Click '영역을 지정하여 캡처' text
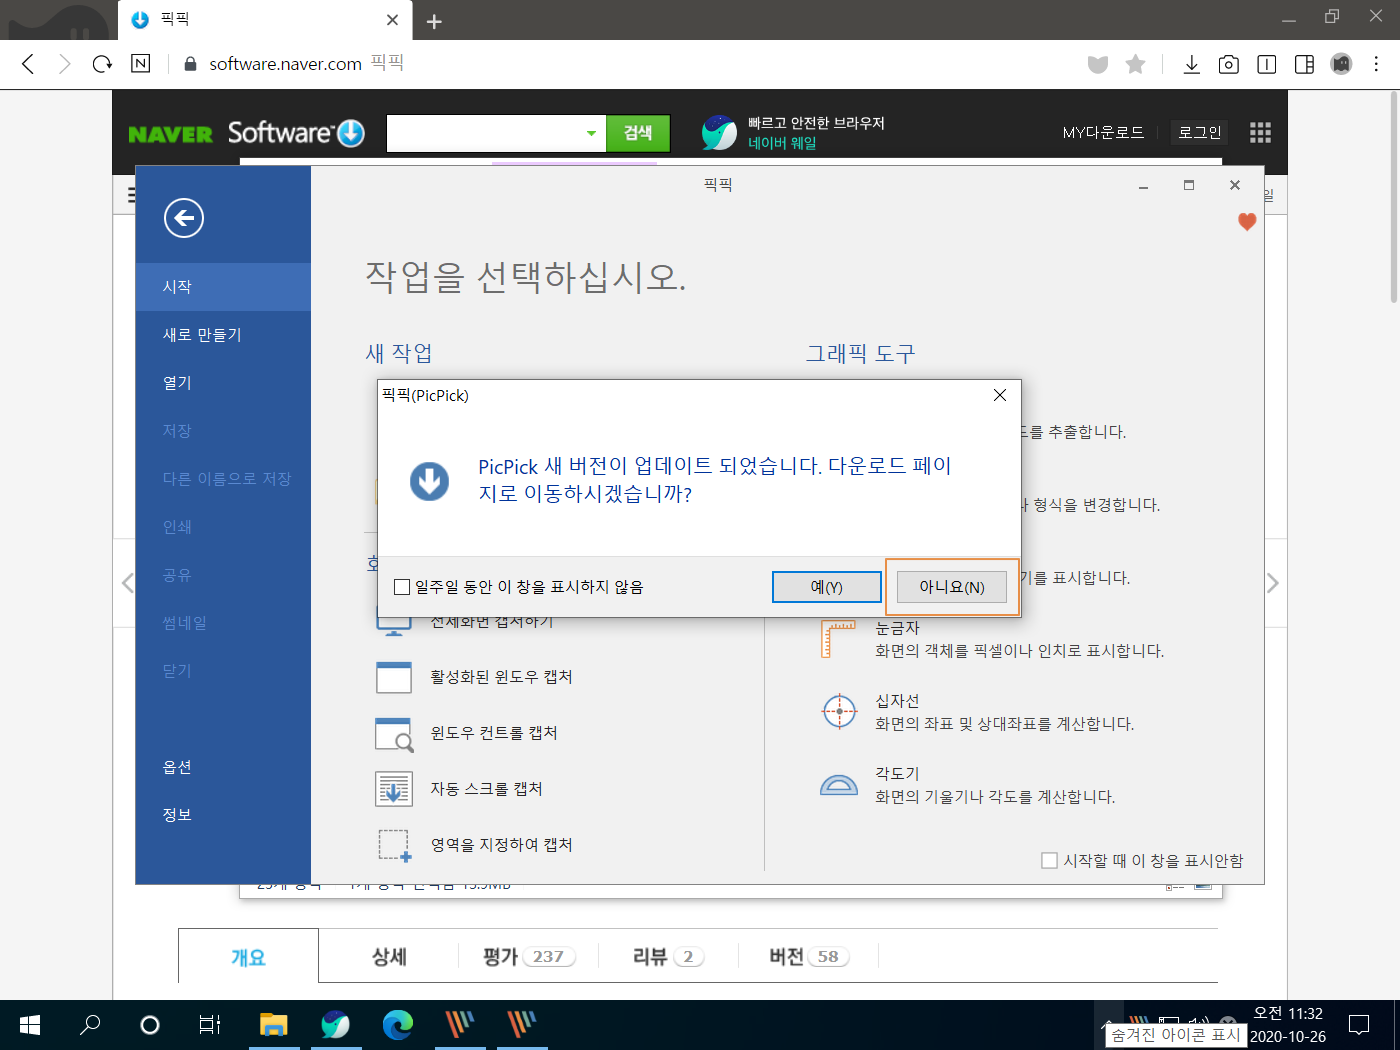This screenshot has height=1050, width=1400. coord(501,845)
